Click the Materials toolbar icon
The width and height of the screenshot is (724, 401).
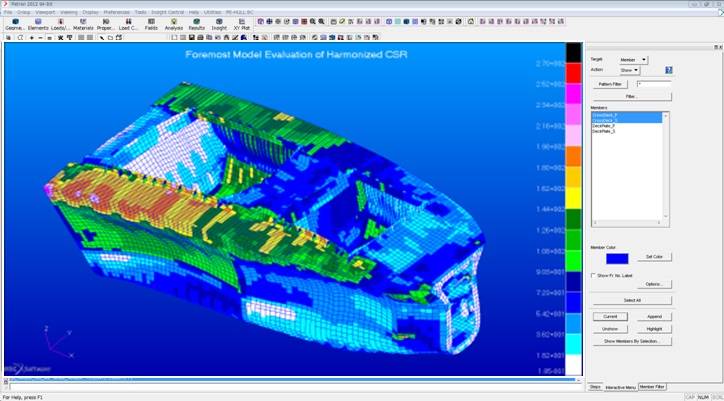[83, 22]
